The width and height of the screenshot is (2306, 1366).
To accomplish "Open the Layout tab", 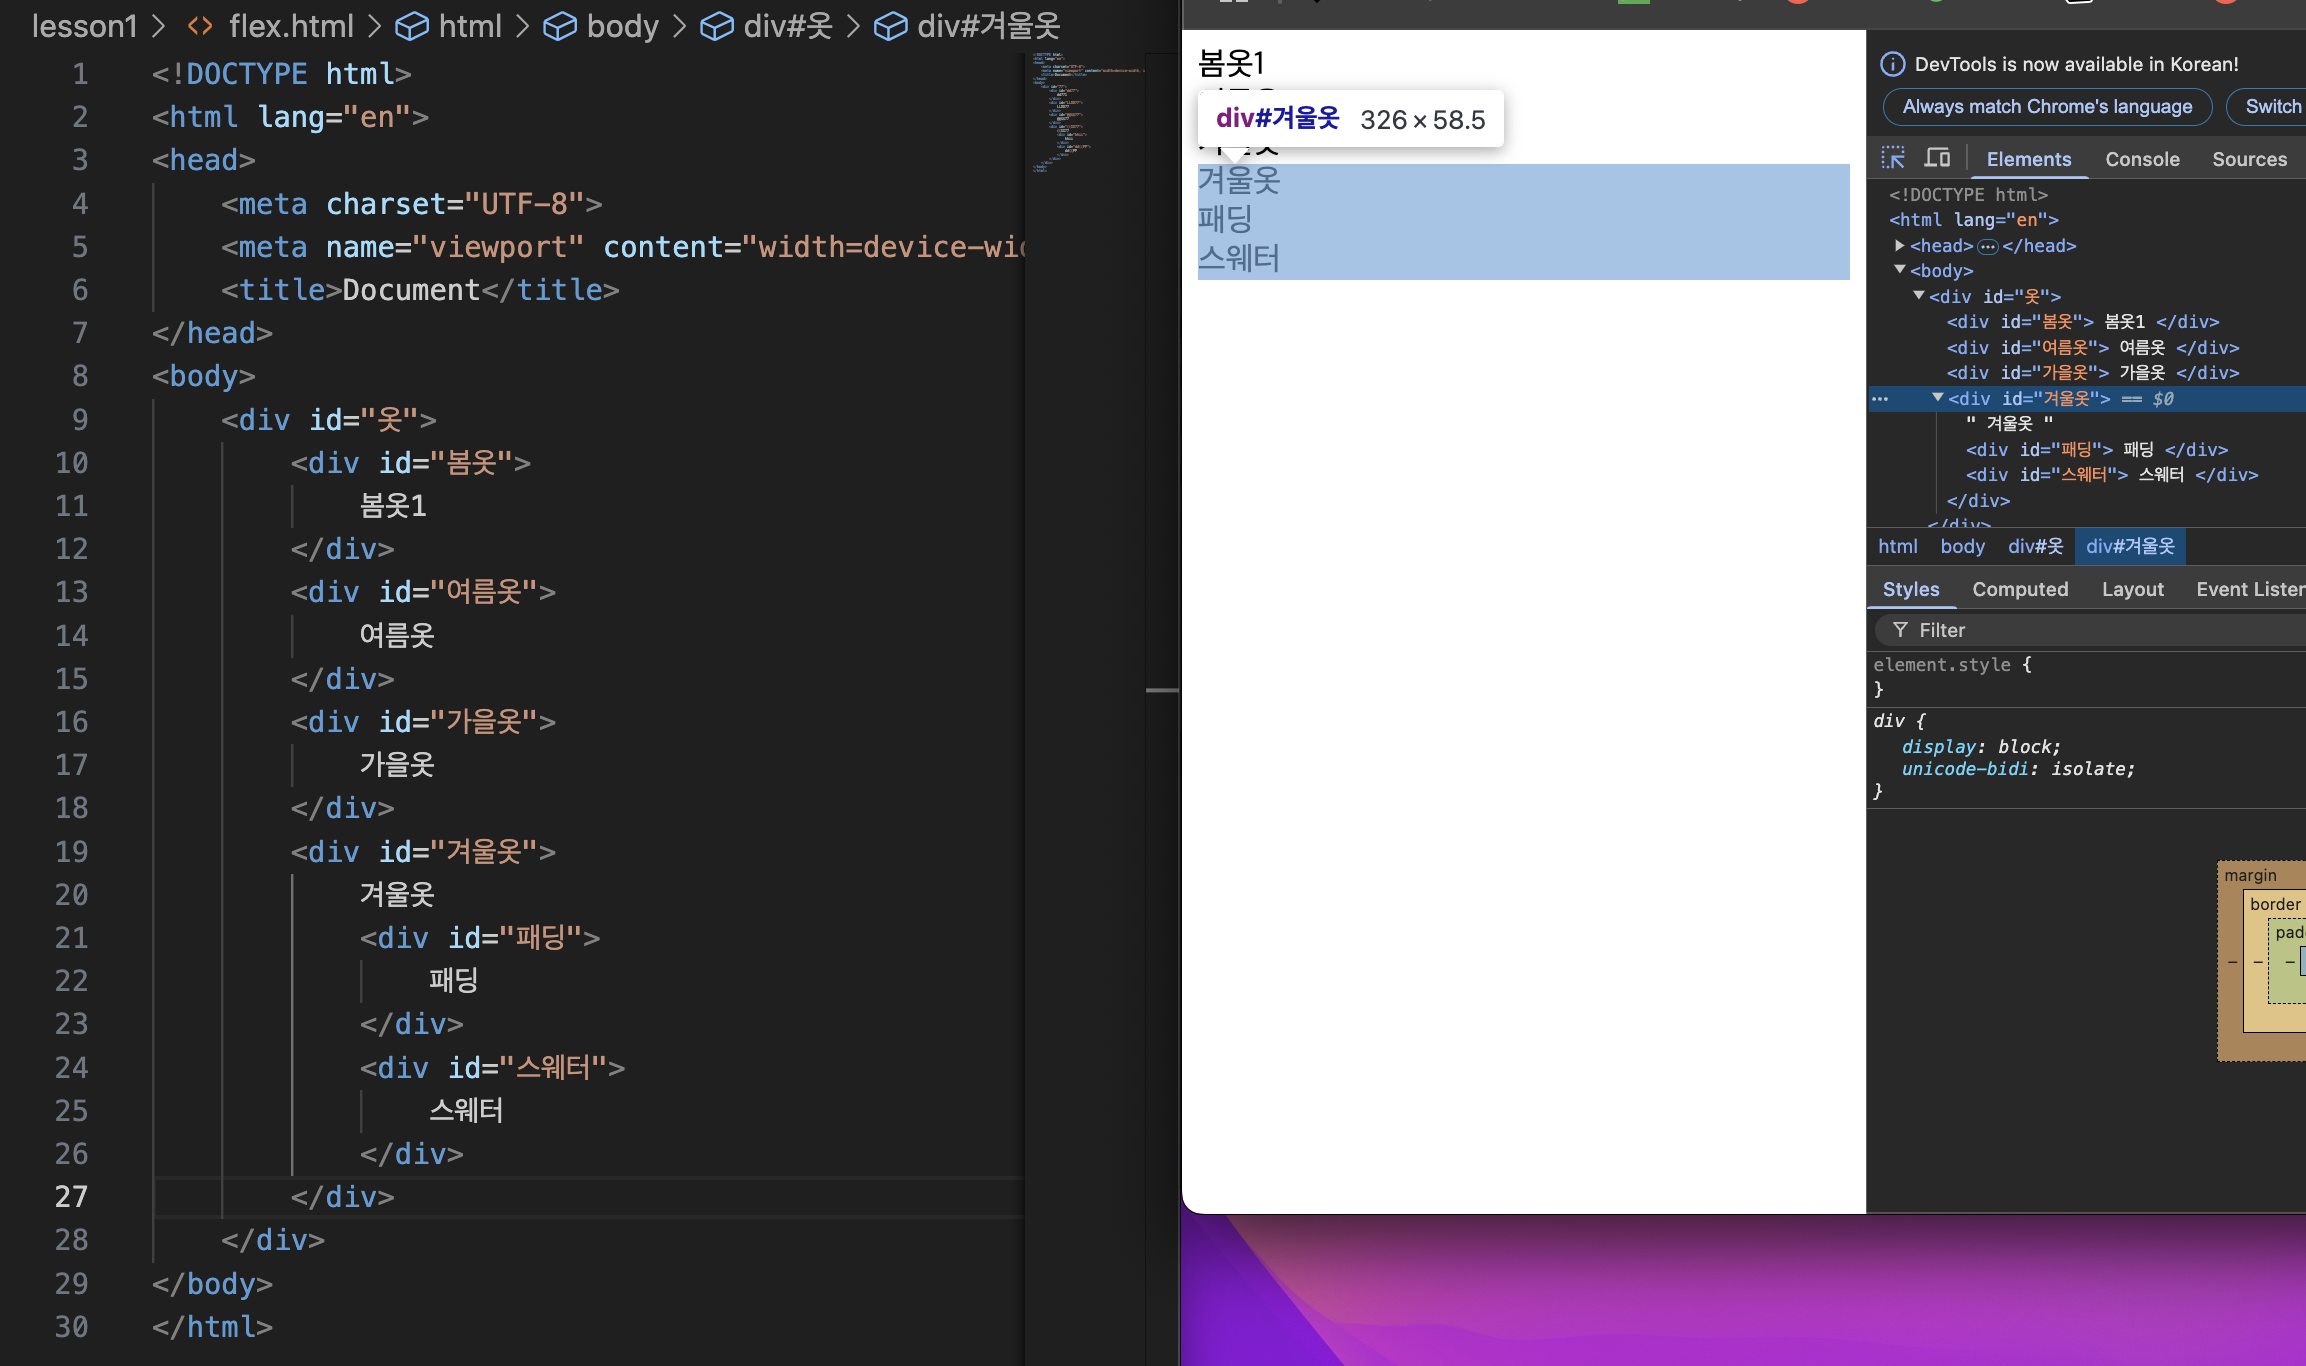I will click(2132, 589).
